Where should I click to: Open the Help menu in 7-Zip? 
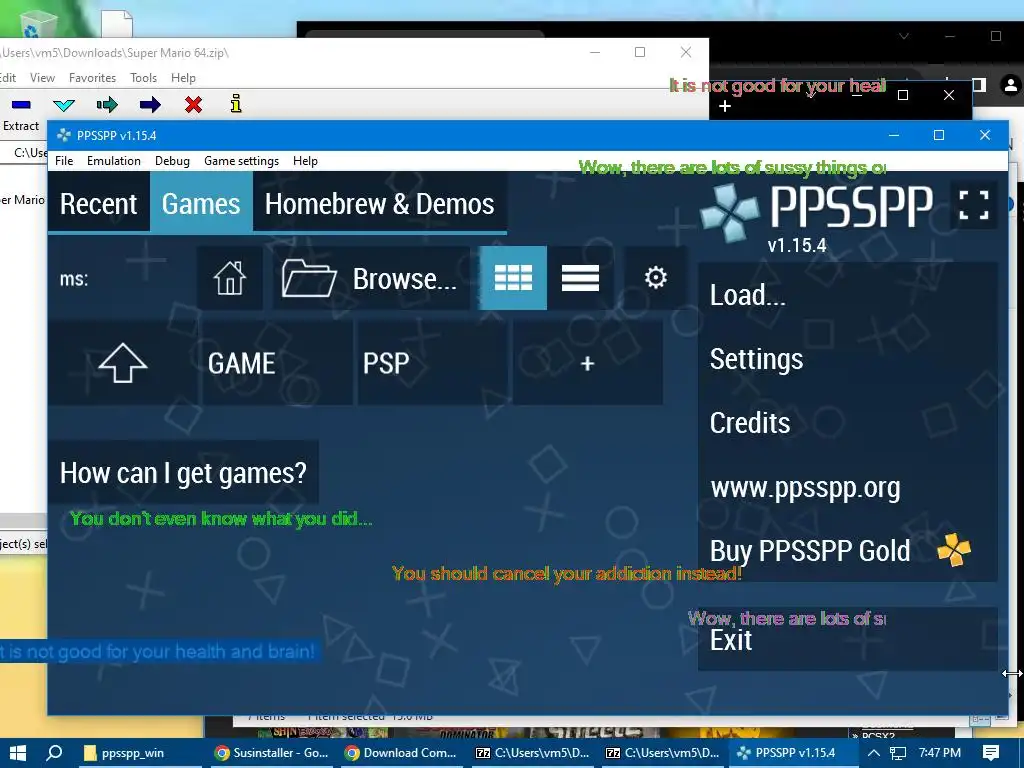pyautogui.click(x=184, y=78)
